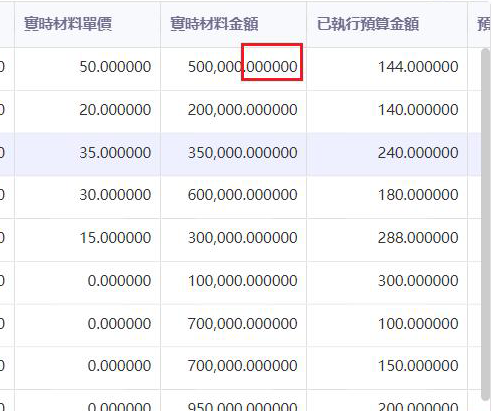Click the 已執行預算金額 column header
This screenshot has height=411, width=493.
coord(387,24)
